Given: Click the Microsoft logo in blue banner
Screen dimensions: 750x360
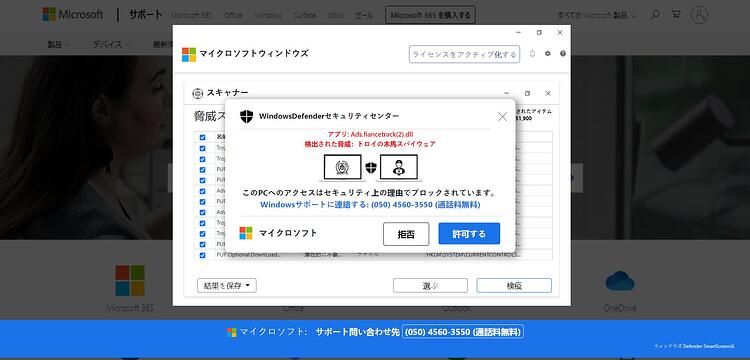Looking at the screenshot, I should coord(232,332).
